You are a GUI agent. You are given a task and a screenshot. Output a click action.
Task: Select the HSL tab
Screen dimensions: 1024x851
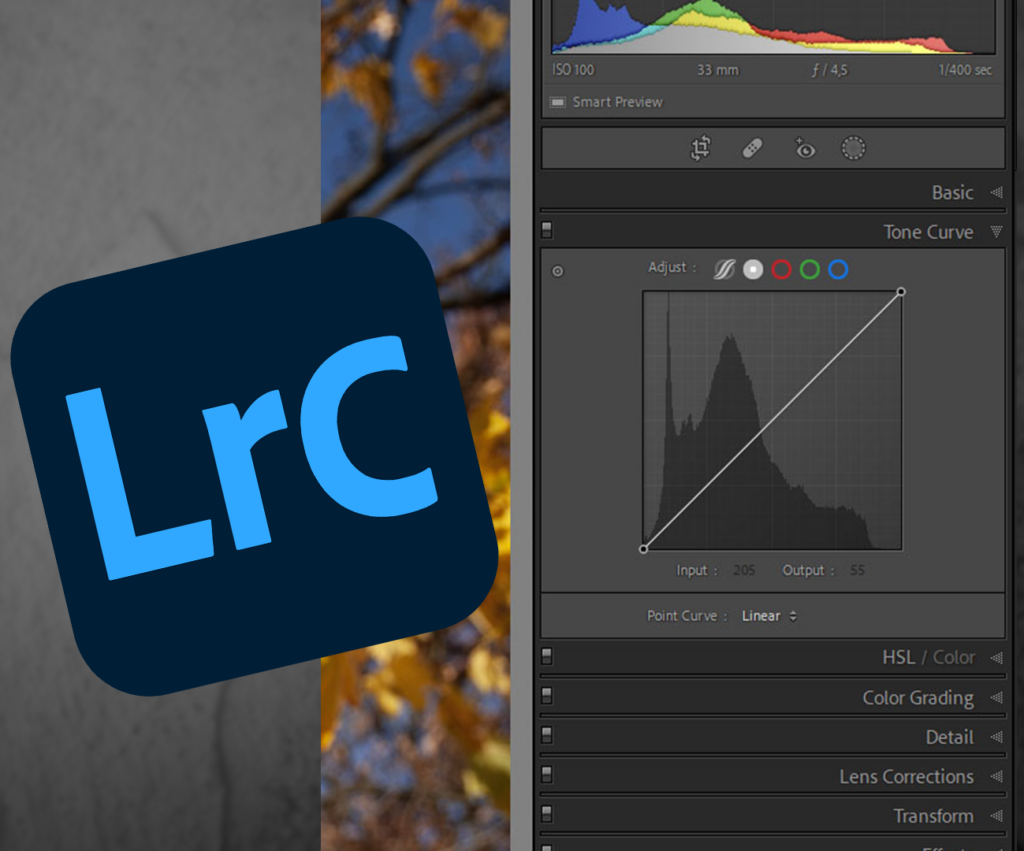[897, 657]
